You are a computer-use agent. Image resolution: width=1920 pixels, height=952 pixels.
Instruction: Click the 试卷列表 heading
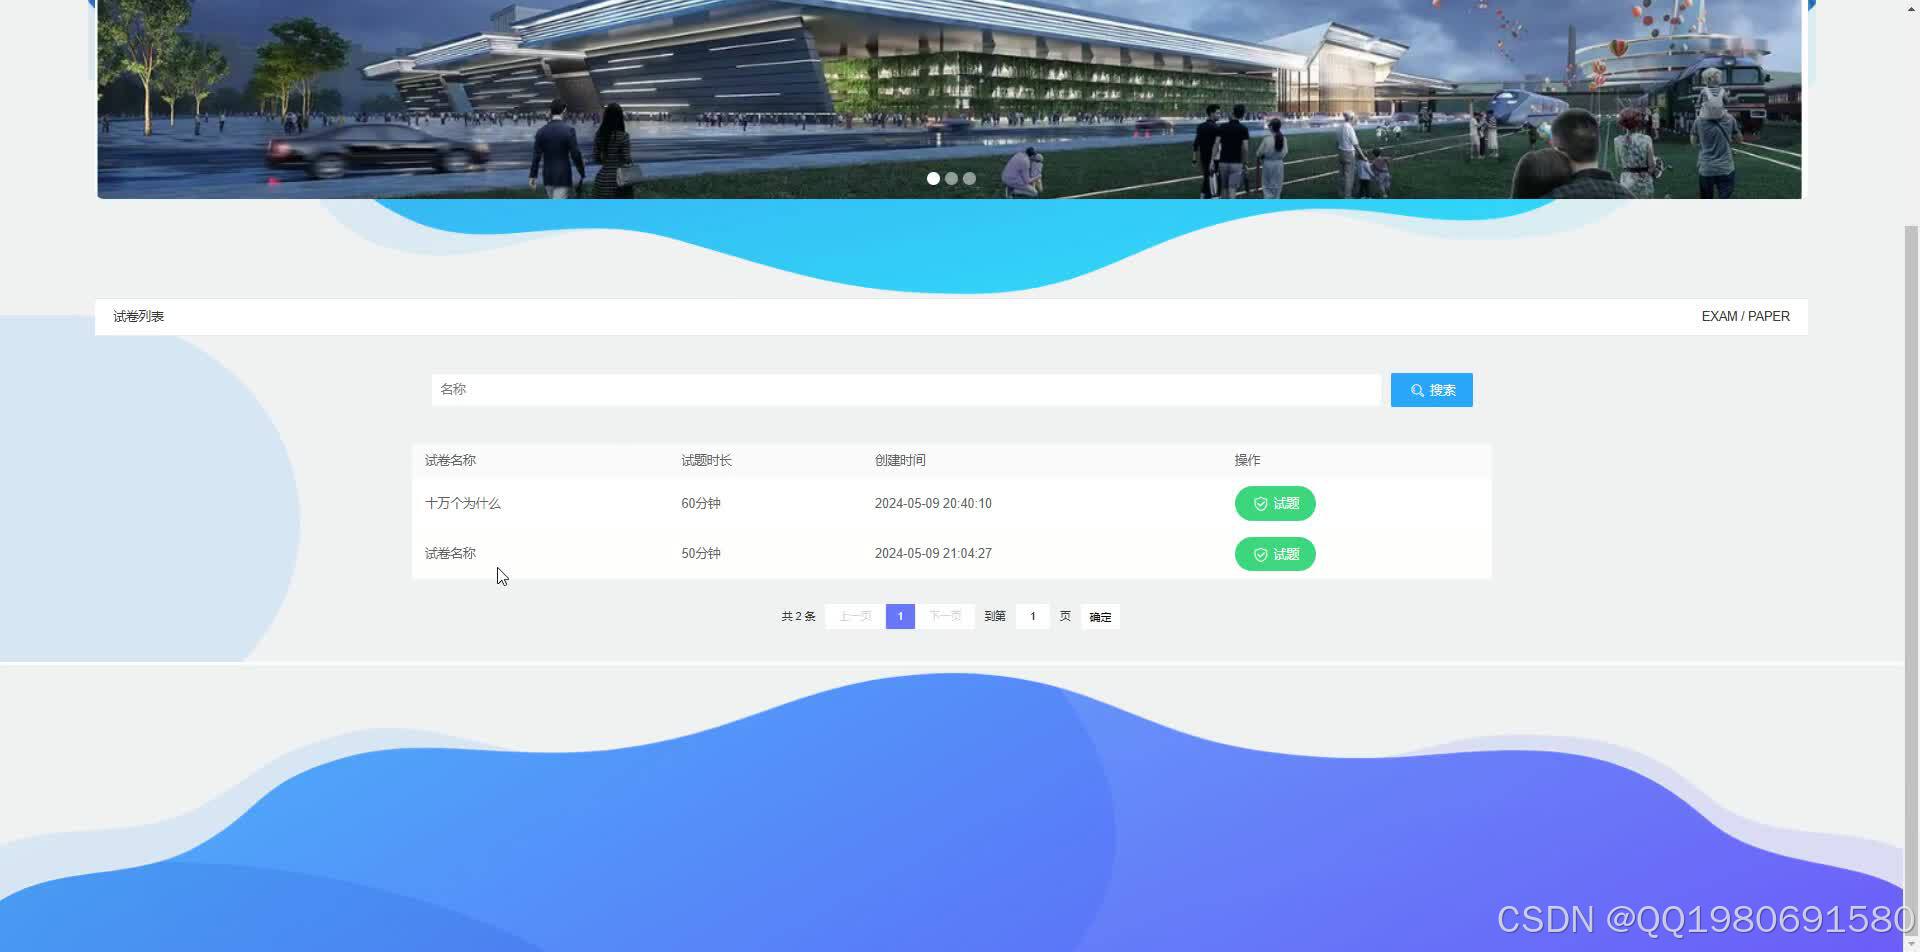pos(138,316)
